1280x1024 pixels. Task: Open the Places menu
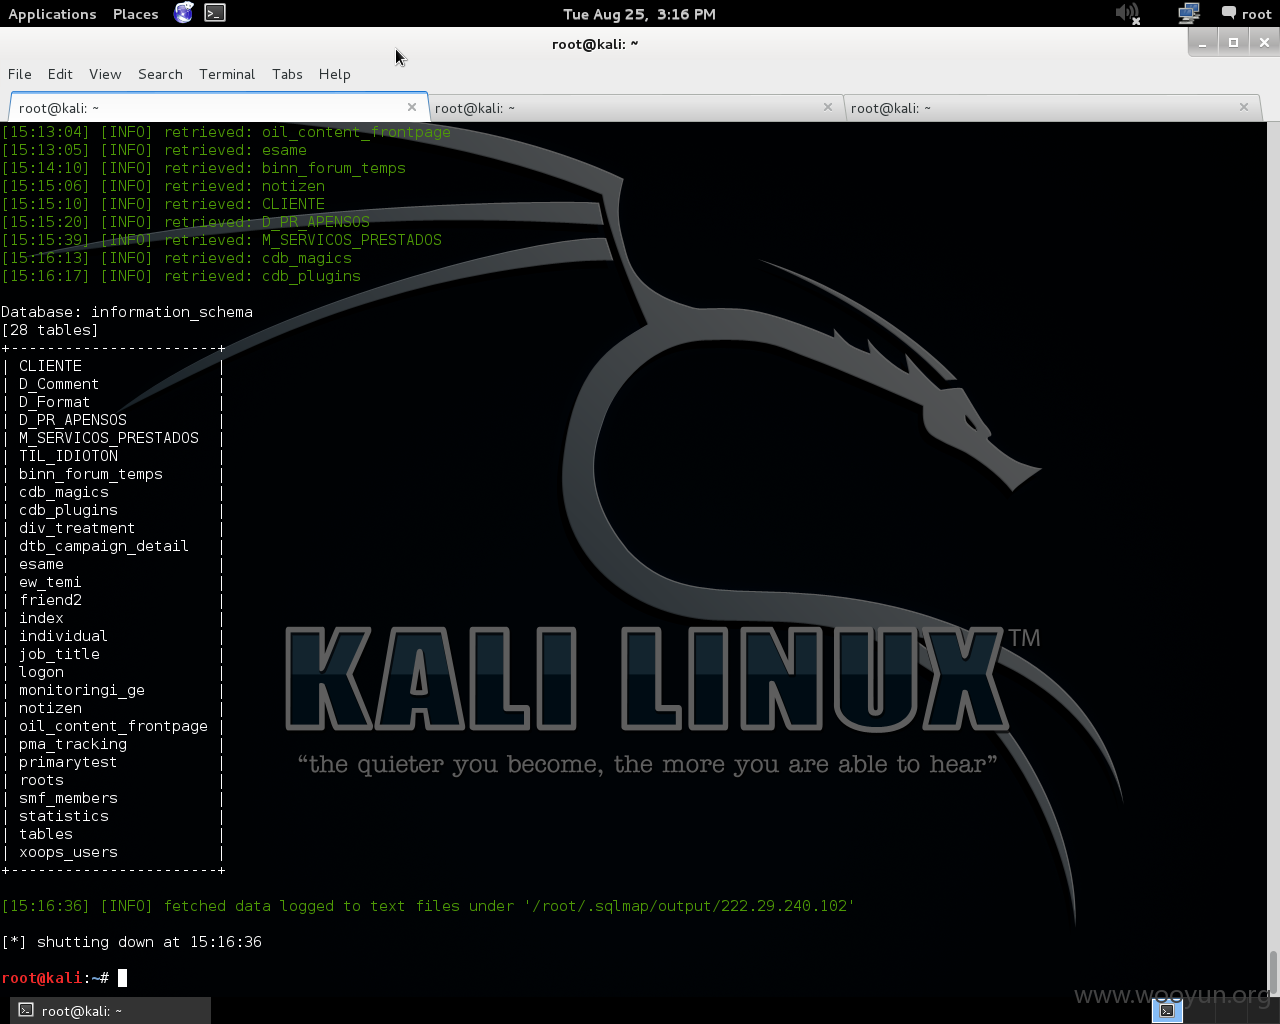[136, 14]
